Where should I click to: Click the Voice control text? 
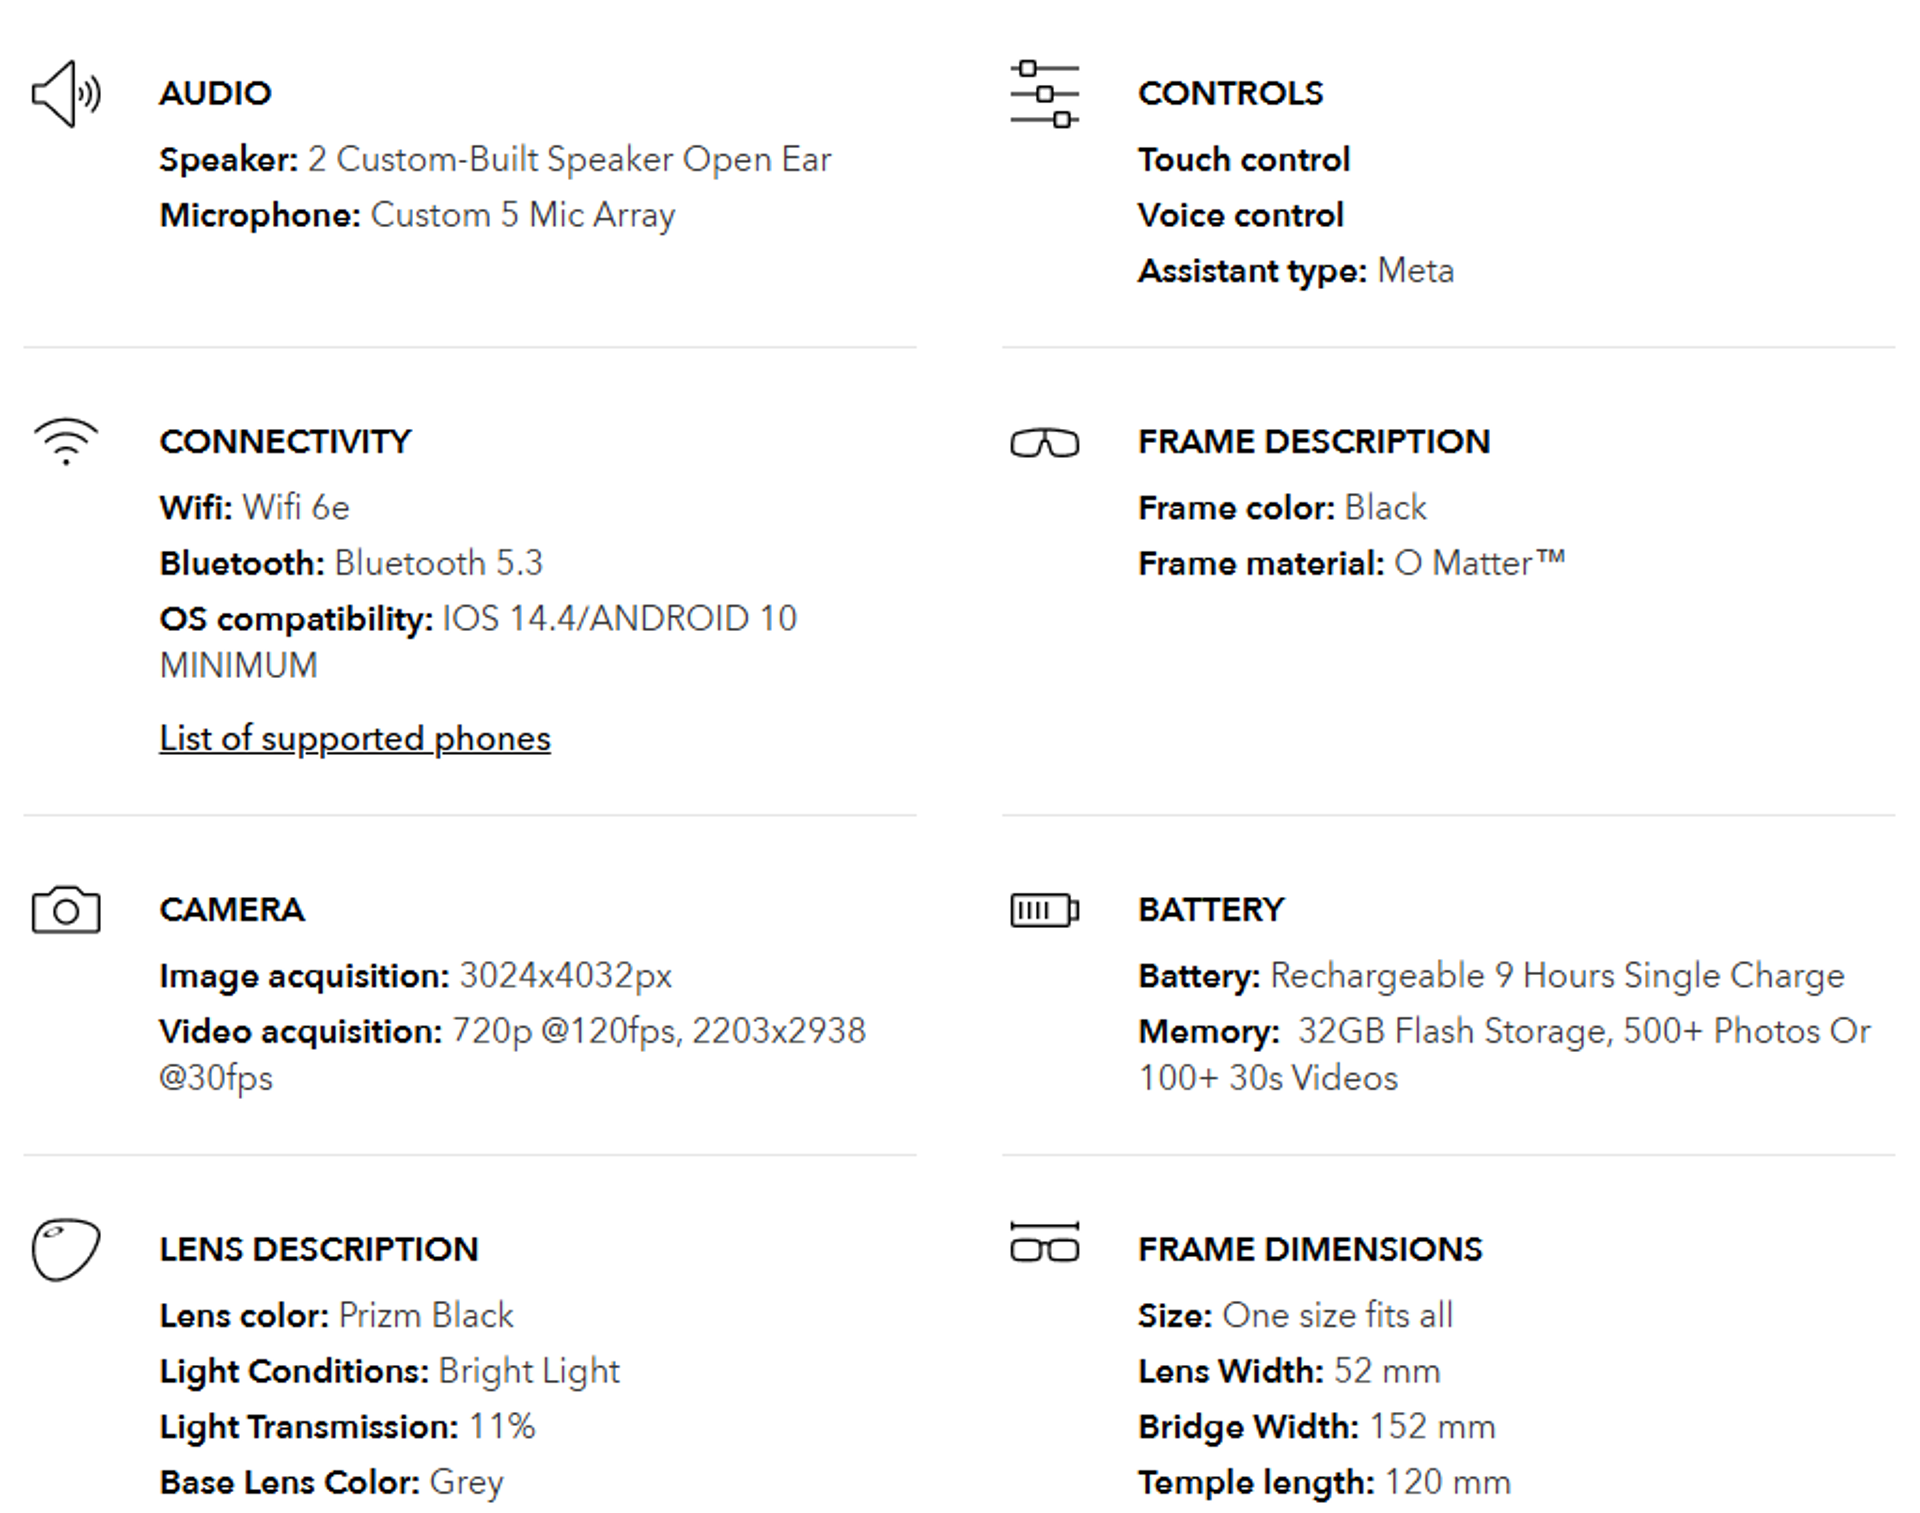[x=1241, y=215]
